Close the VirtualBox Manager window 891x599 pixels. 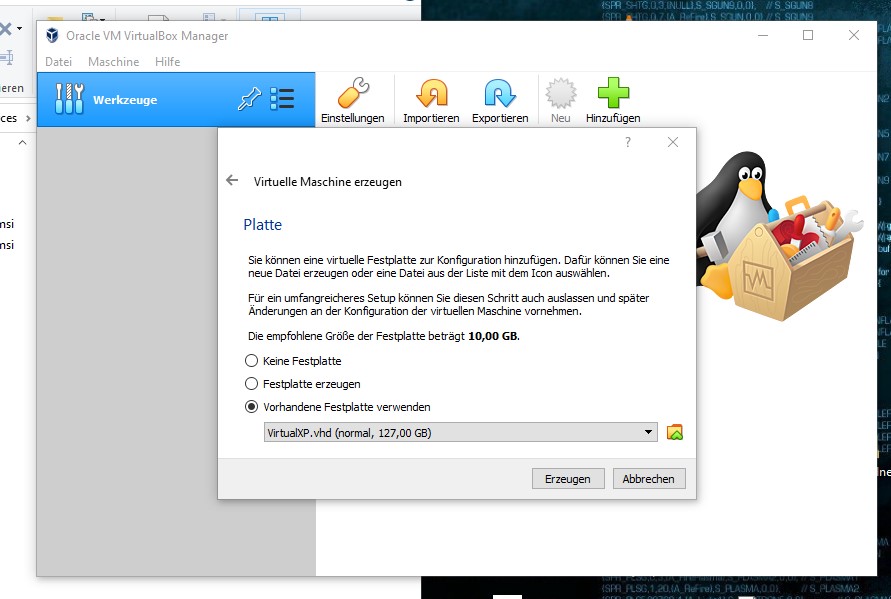point(853,35)
